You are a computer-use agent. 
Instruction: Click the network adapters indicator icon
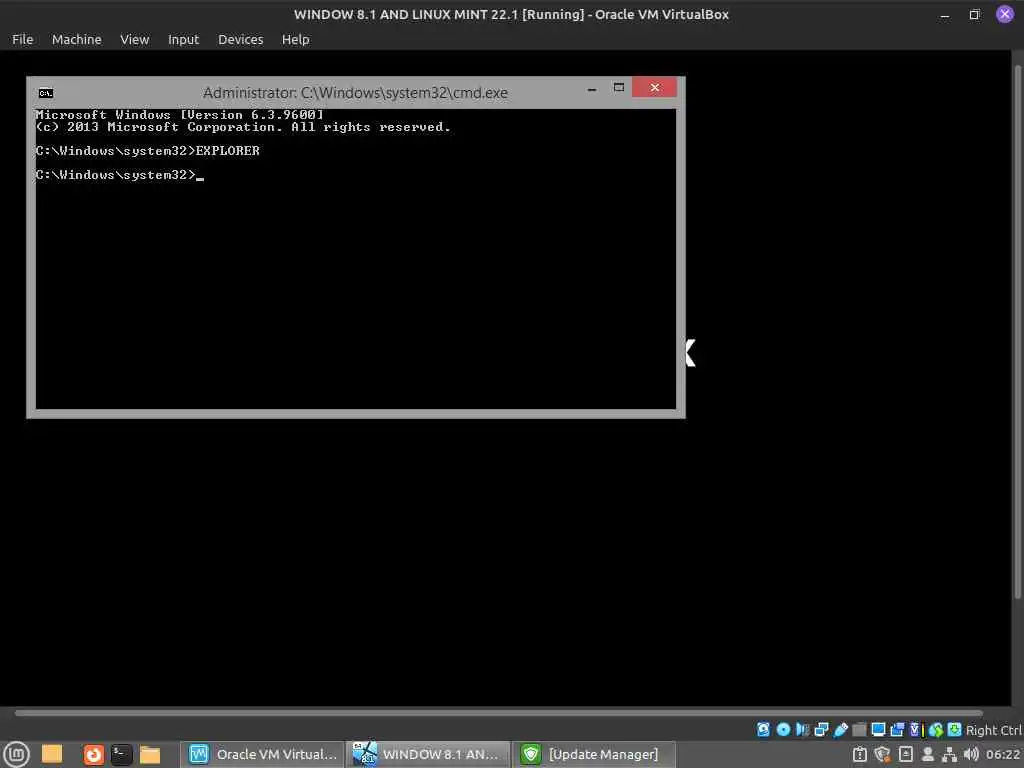click(822, 729)
